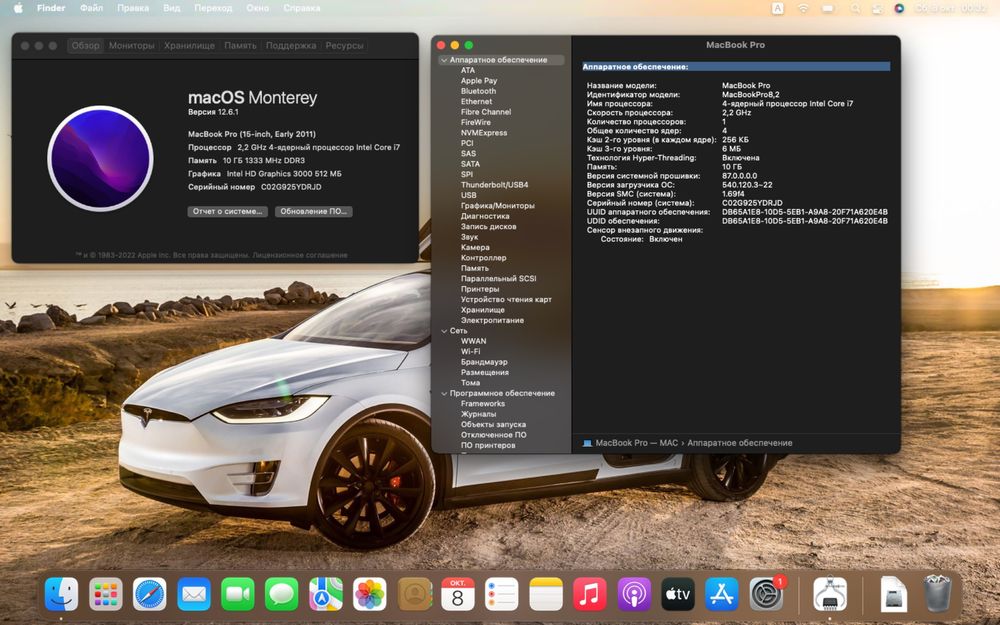The width and height of the screenshot is (1000, 625).
Task: Select Электропитание in the sidebar
Action: (492, 320)
